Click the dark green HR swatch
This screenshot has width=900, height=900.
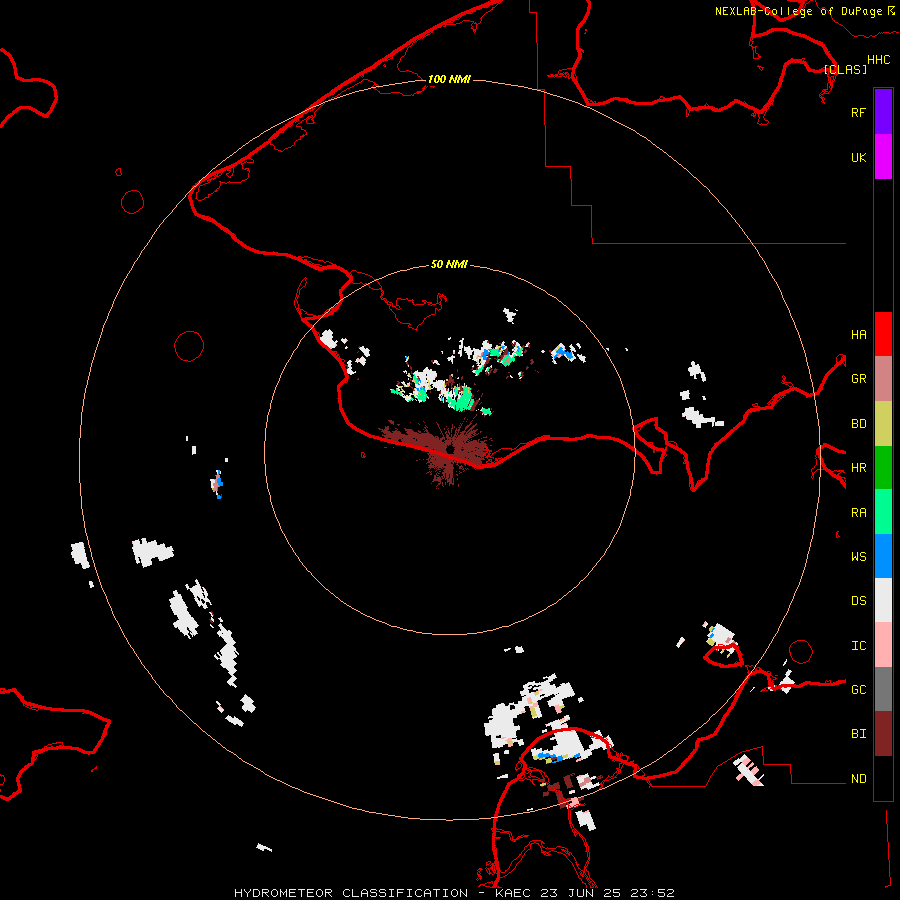[883, 468]
